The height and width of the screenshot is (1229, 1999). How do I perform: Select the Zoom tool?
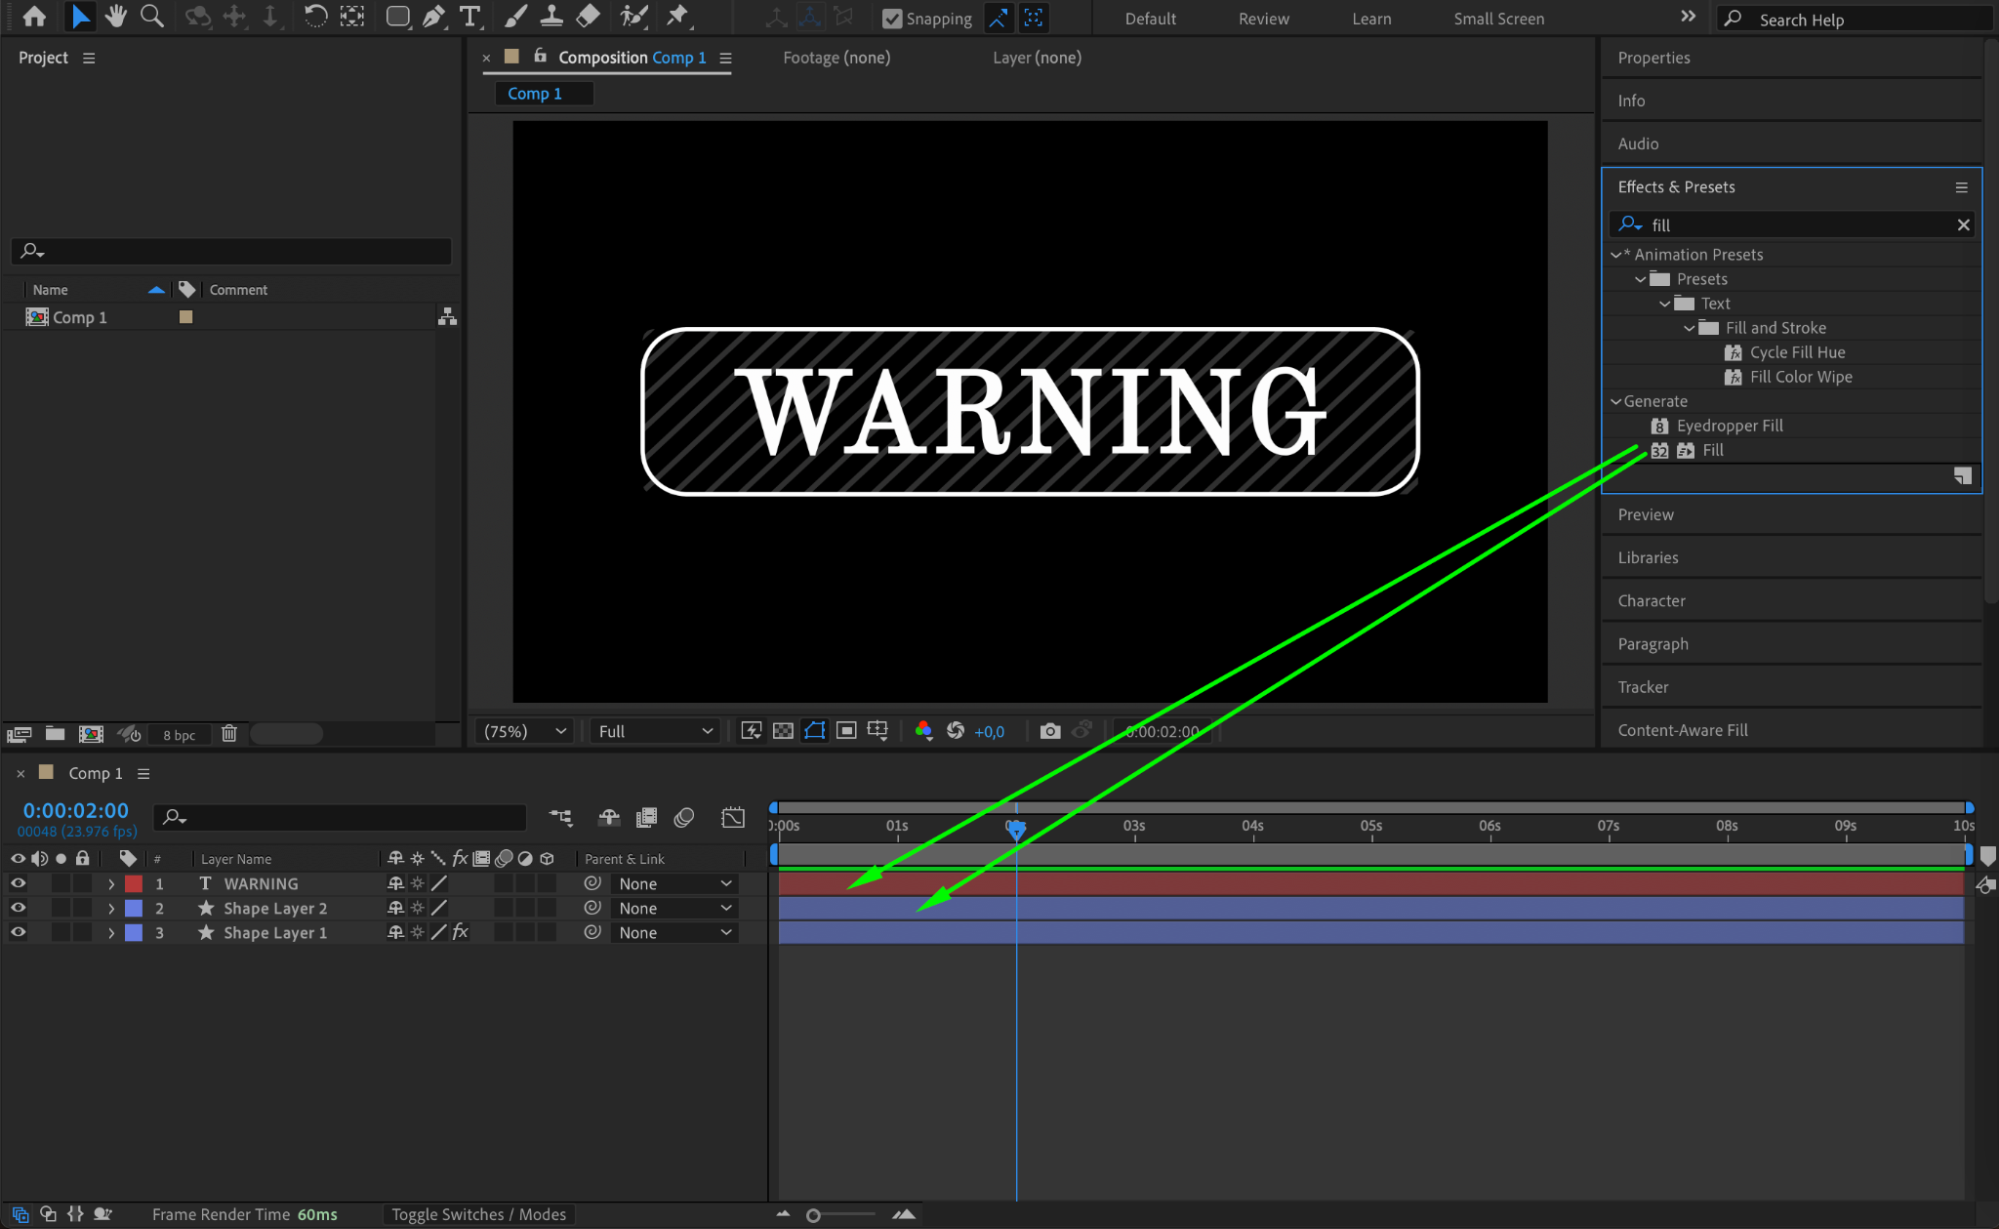152,16
